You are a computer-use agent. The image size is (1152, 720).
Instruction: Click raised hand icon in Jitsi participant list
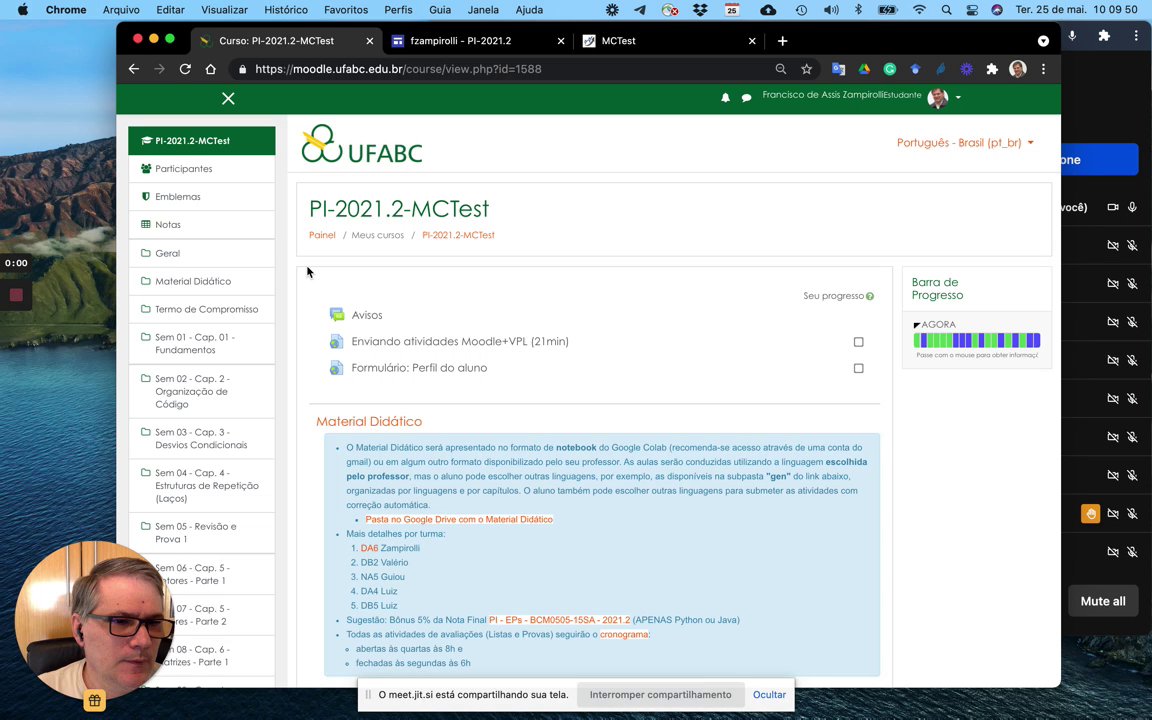(x=1090, y=514)
